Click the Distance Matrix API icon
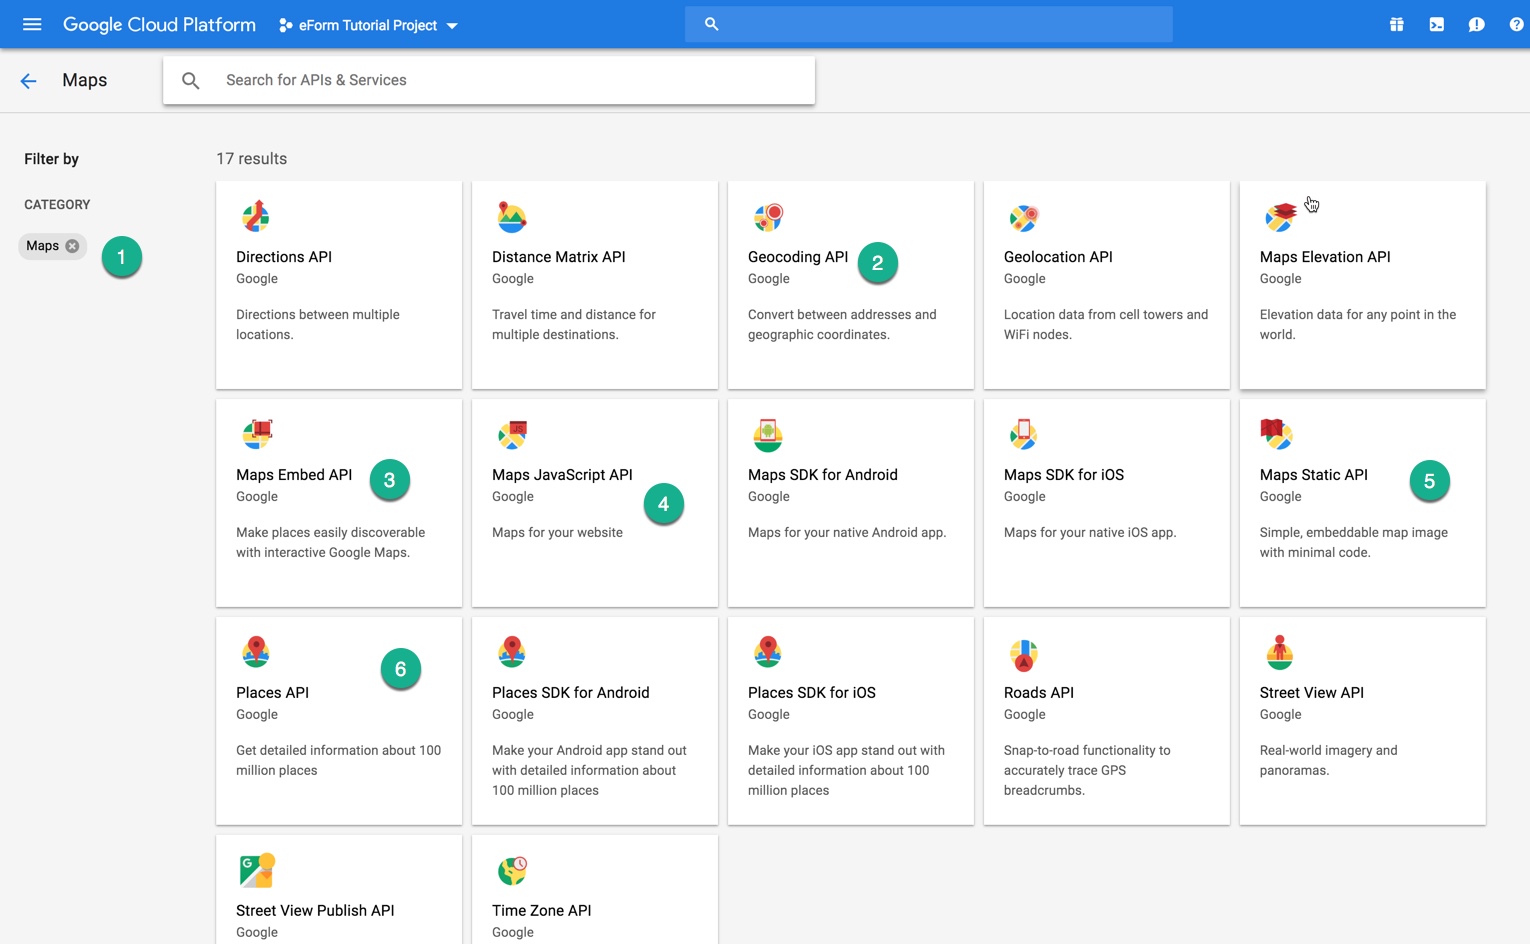Viewport: 1530px width, 944px height. [x=512, y=216]
